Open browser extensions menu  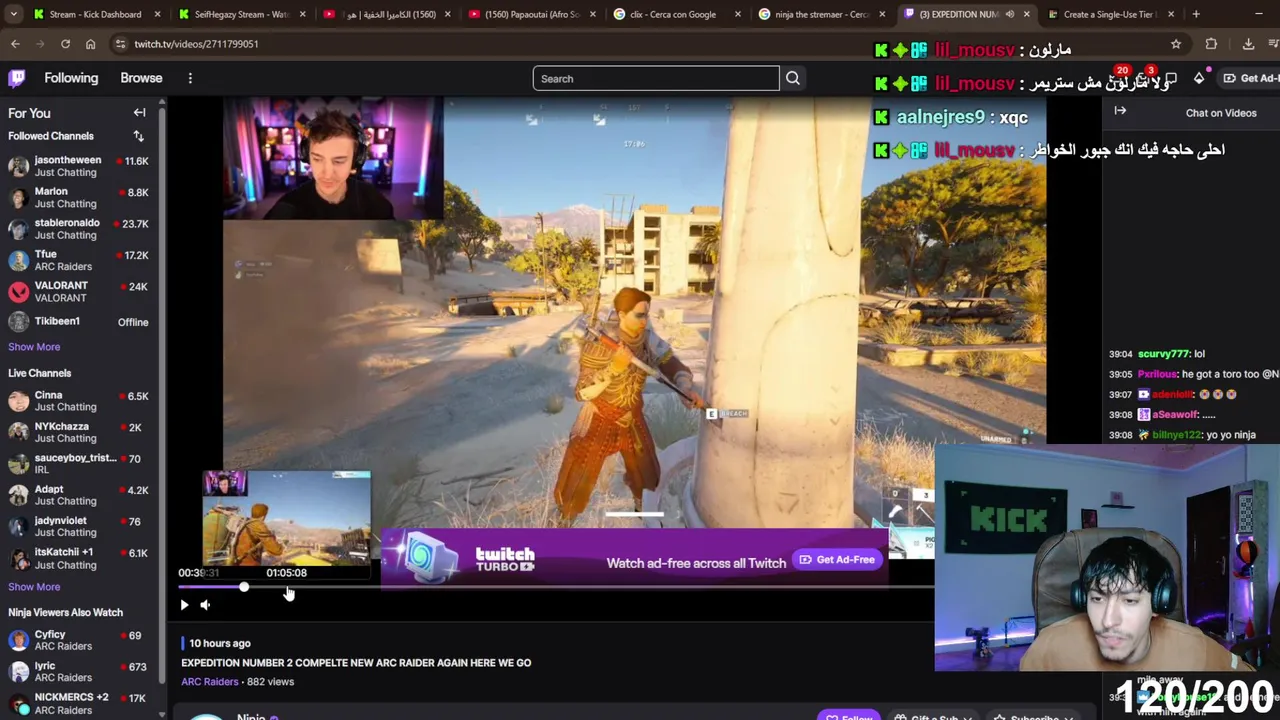[1211, 44]
